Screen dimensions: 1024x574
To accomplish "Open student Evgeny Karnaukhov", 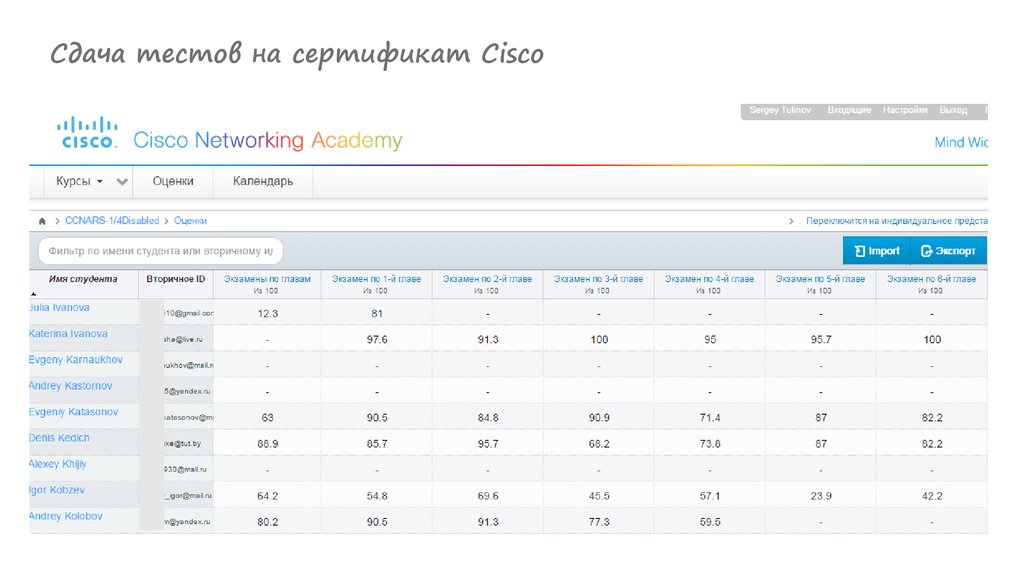I will click(76, 360).
